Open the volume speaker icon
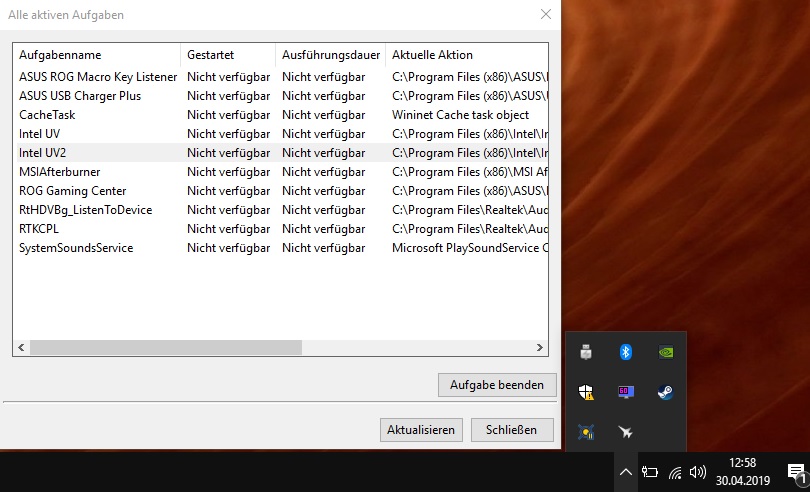 (697, 472)
